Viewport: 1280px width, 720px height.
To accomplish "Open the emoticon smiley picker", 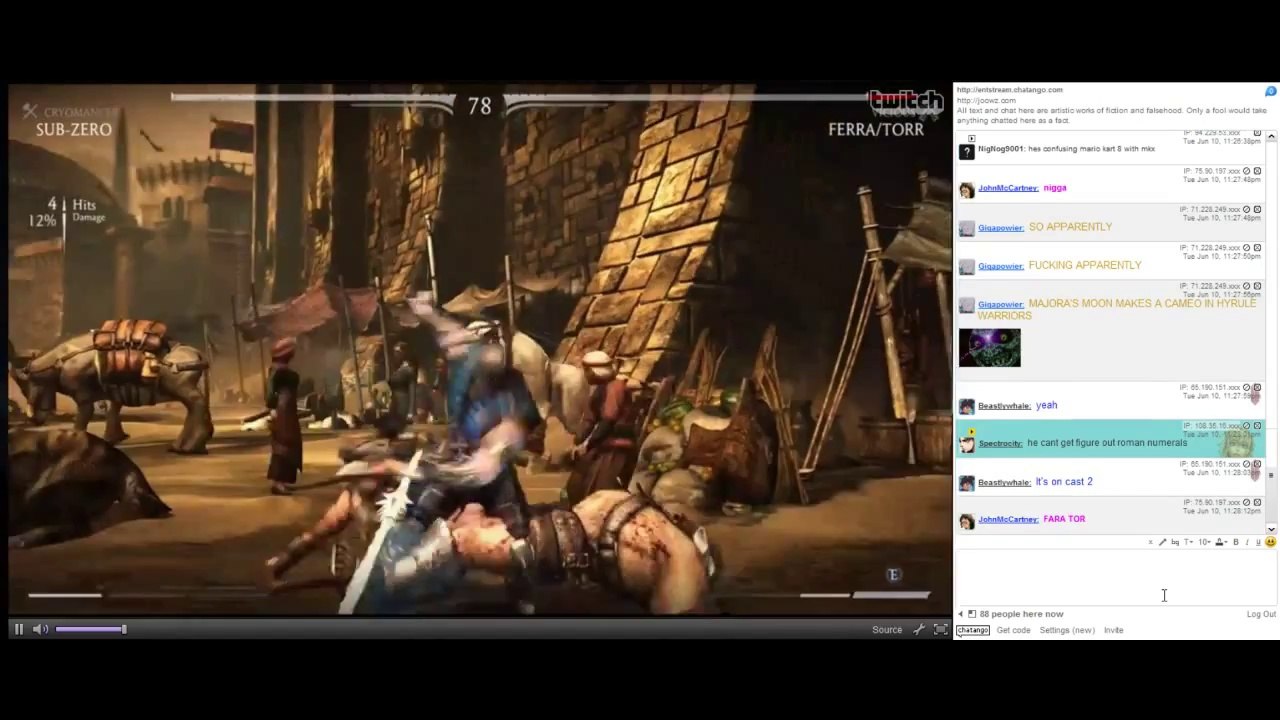I will 1270,542.
